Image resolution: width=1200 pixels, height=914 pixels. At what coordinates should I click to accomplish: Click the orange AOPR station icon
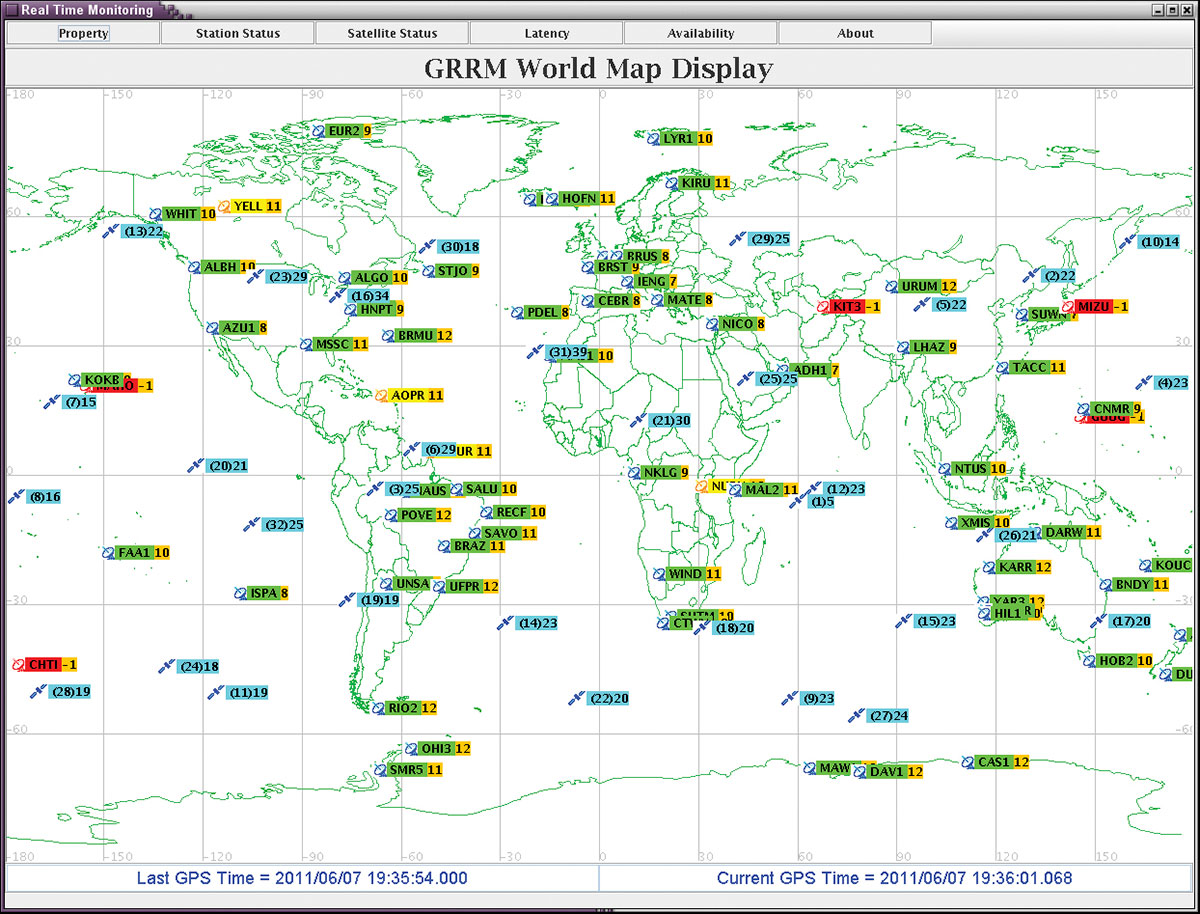(x=382, y=396)
